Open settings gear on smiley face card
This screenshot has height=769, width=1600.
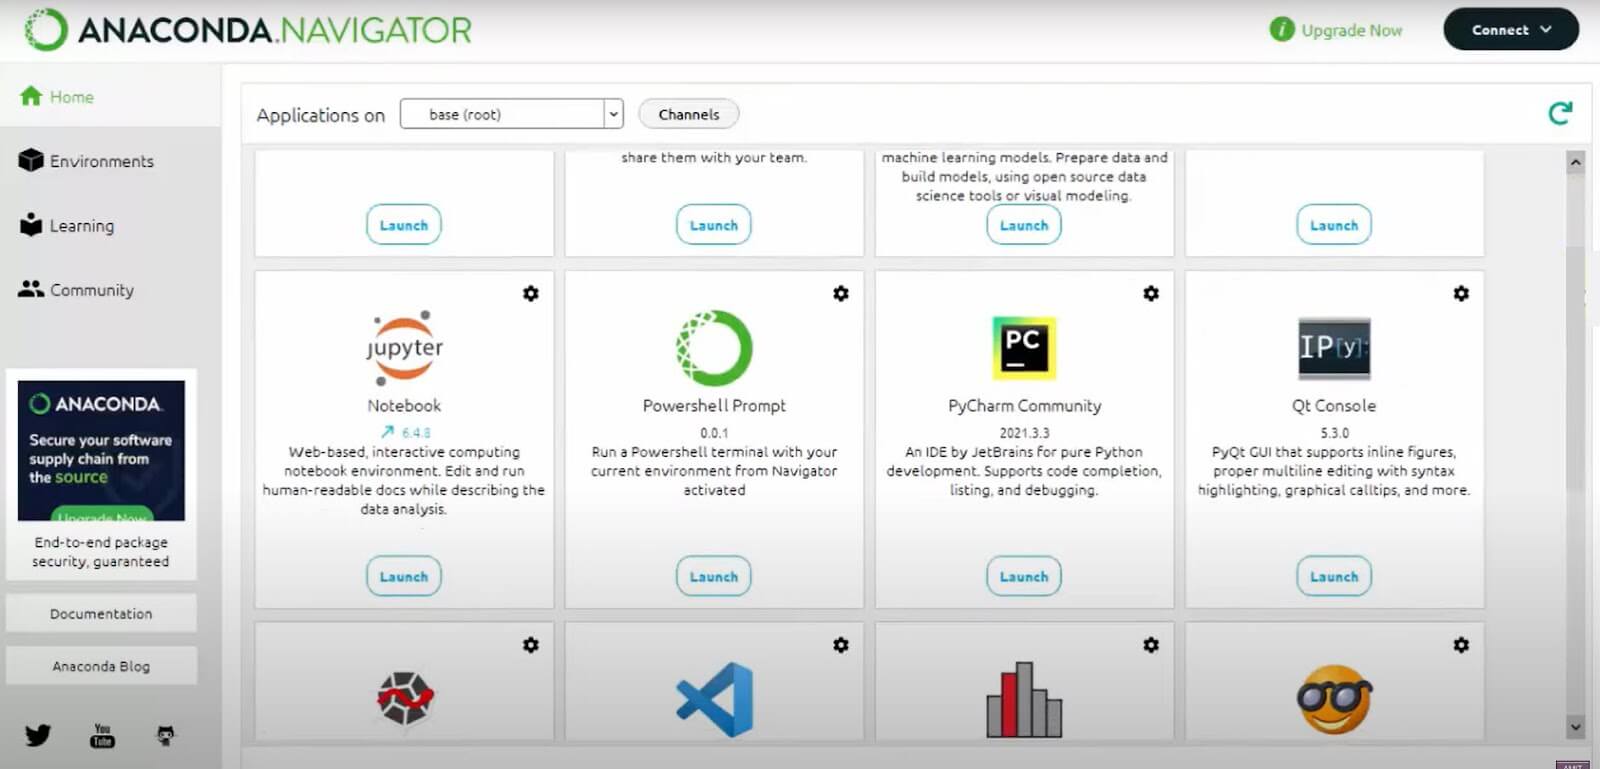(x=1461, y=645)
